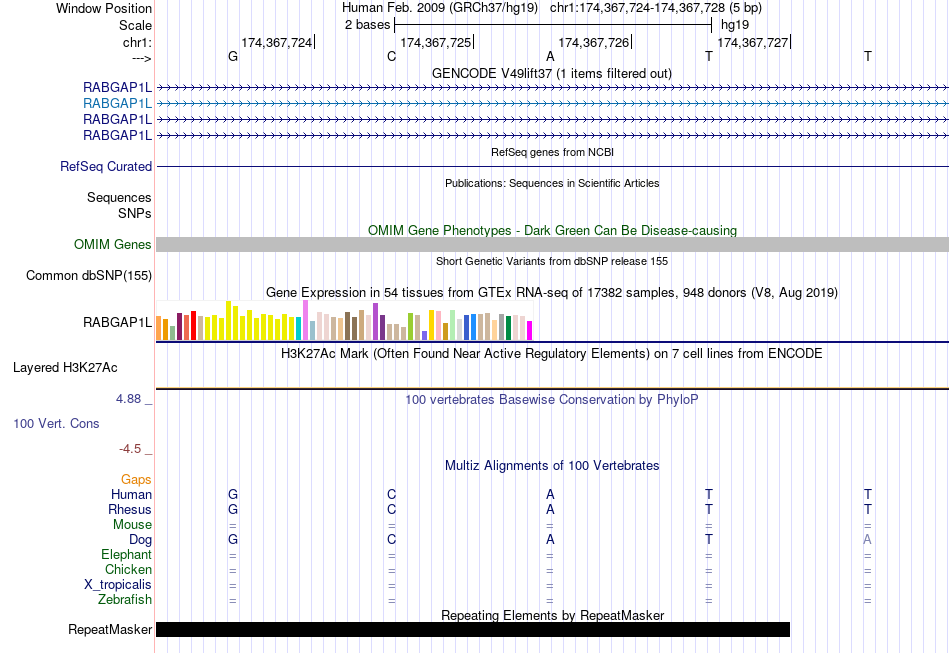Click the orange Gaps row label
Screen dimensions: 950x653
pyautogui.click(x=136, y=480)
